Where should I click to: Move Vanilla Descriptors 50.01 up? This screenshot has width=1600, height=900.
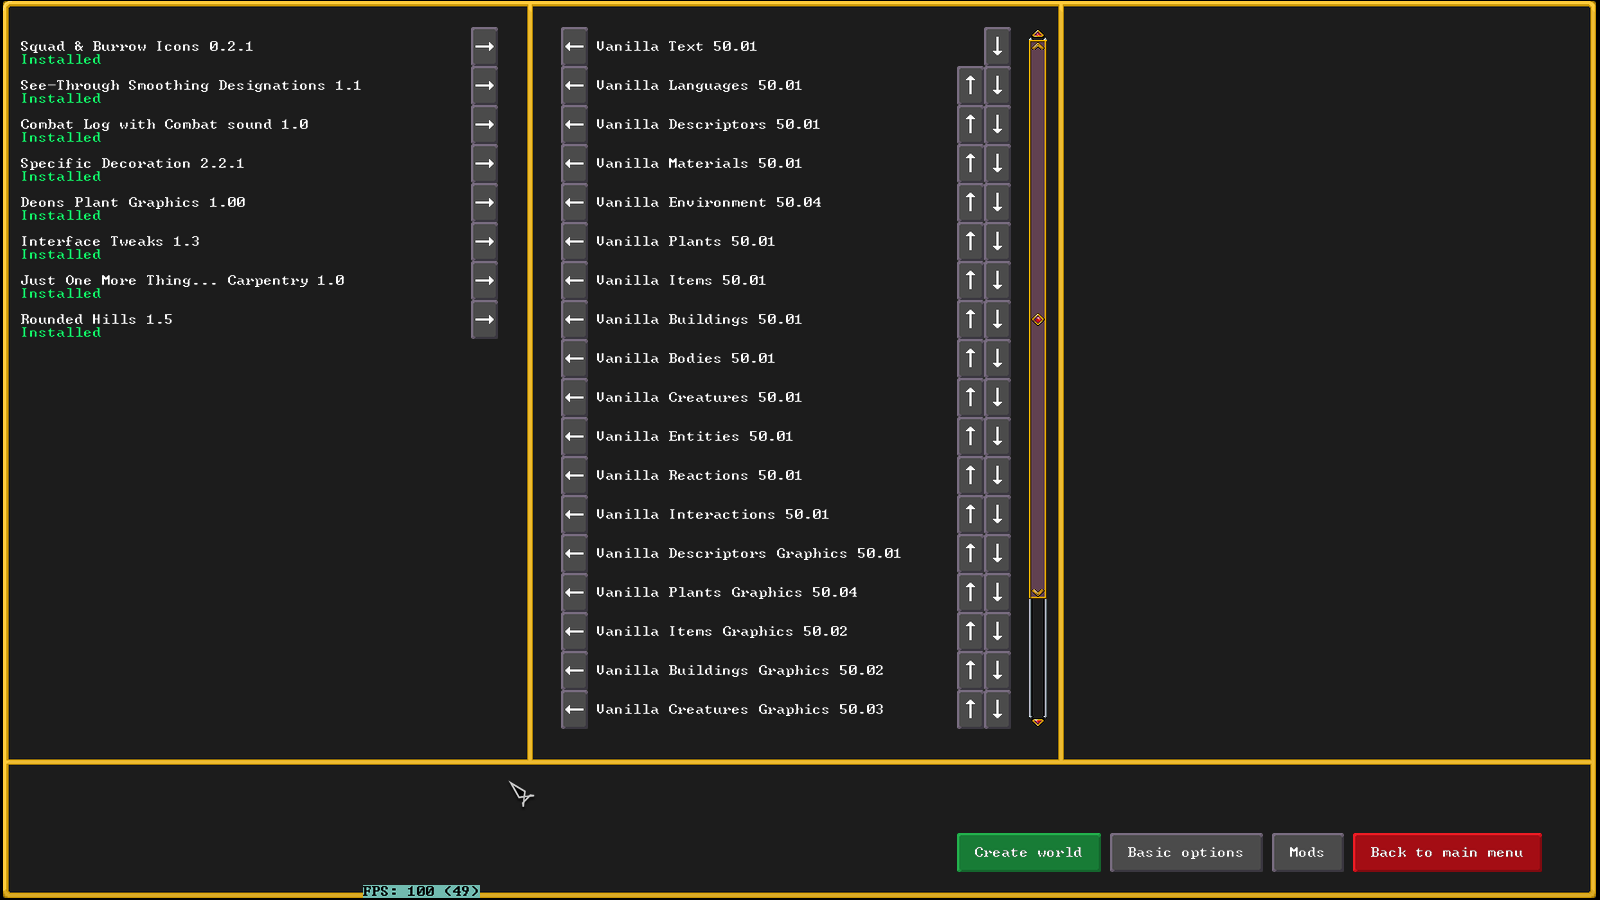(x=970, y=124)
